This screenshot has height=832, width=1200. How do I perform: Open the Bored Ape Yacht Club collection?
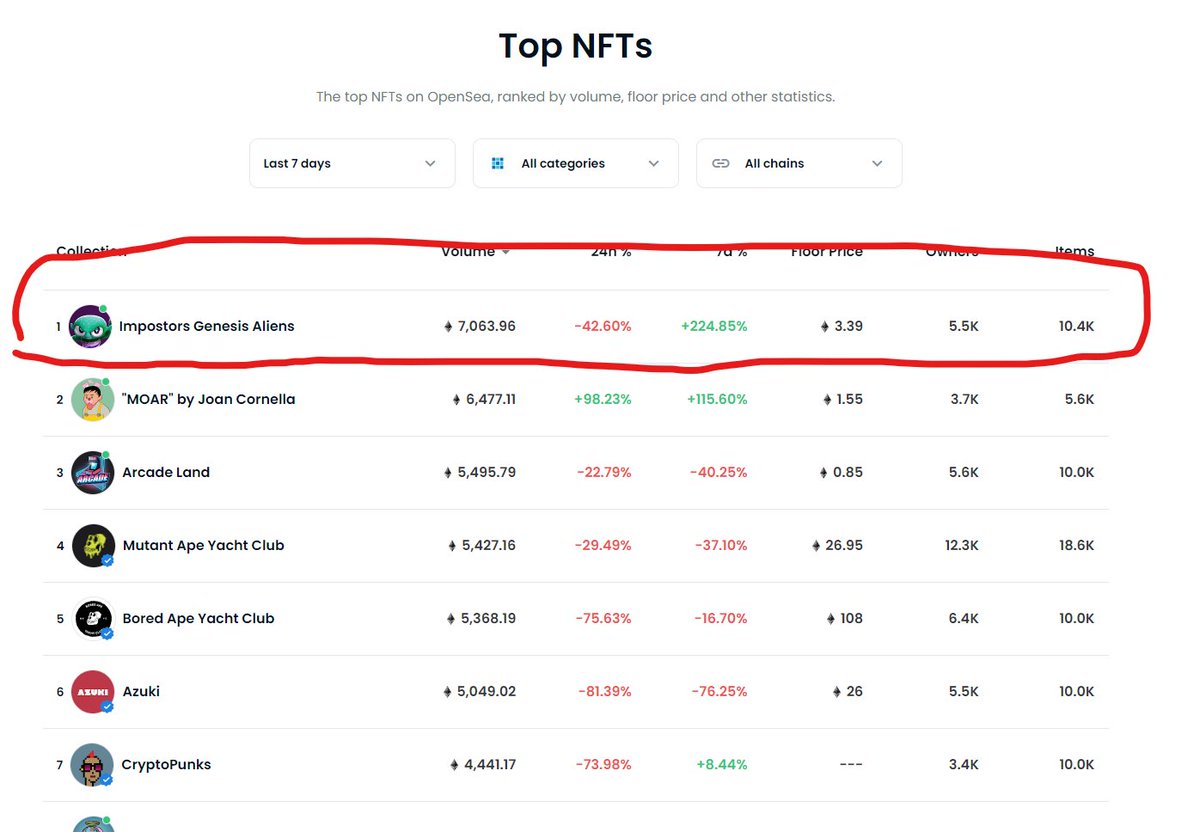(x=198, y=618)
